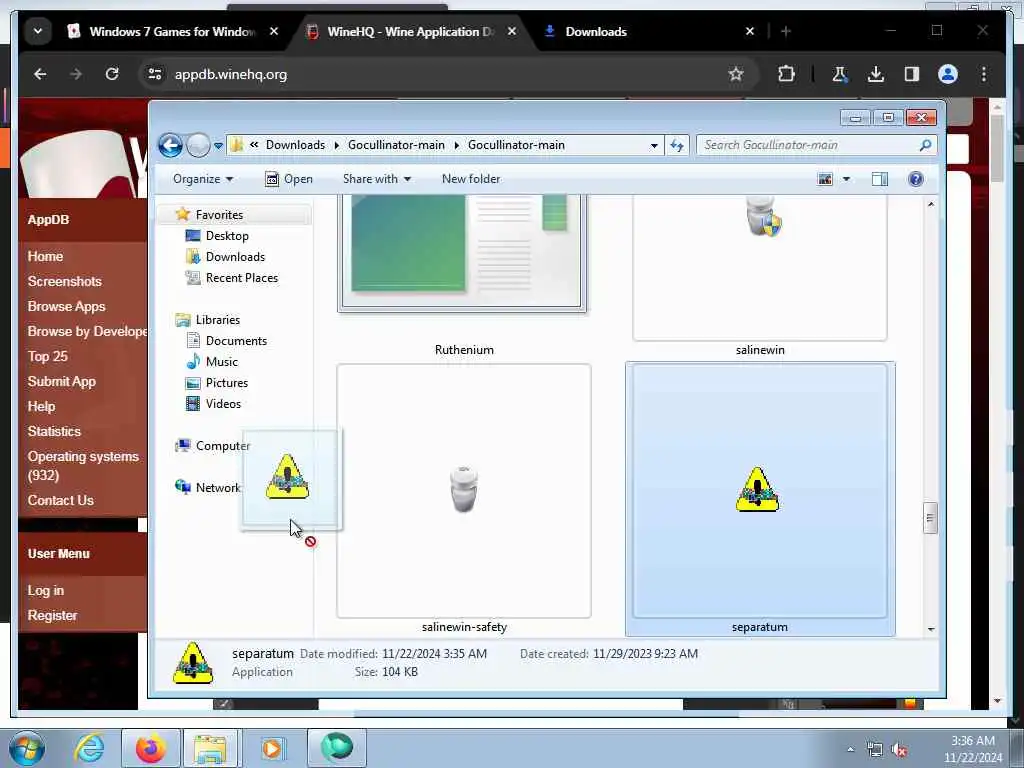Click Open in the Explorer toolbar
Image resolution: width=1024 pixels, height=768 pixels.
[x=289, y=179]
